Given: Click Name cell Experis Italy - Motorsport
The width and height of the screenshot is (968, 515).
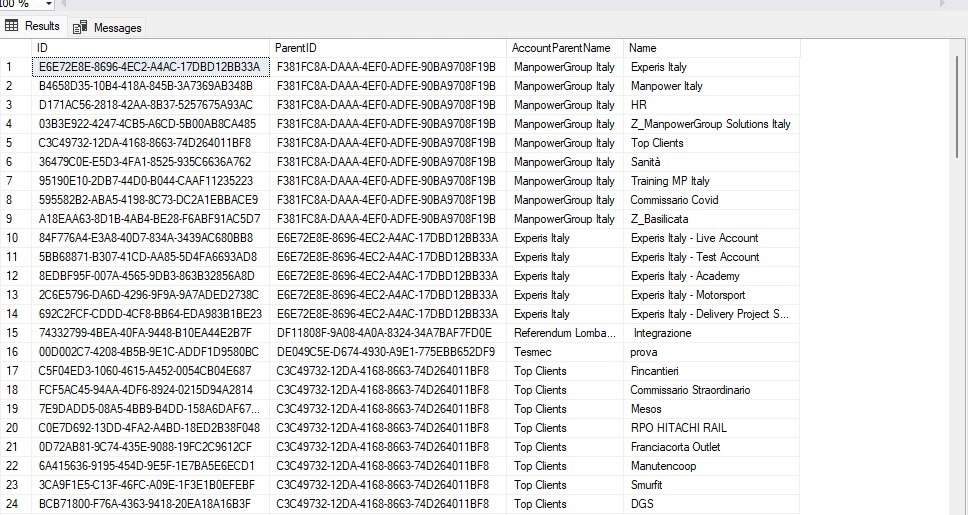Looking at the screenshot, I should coord(712,295).
